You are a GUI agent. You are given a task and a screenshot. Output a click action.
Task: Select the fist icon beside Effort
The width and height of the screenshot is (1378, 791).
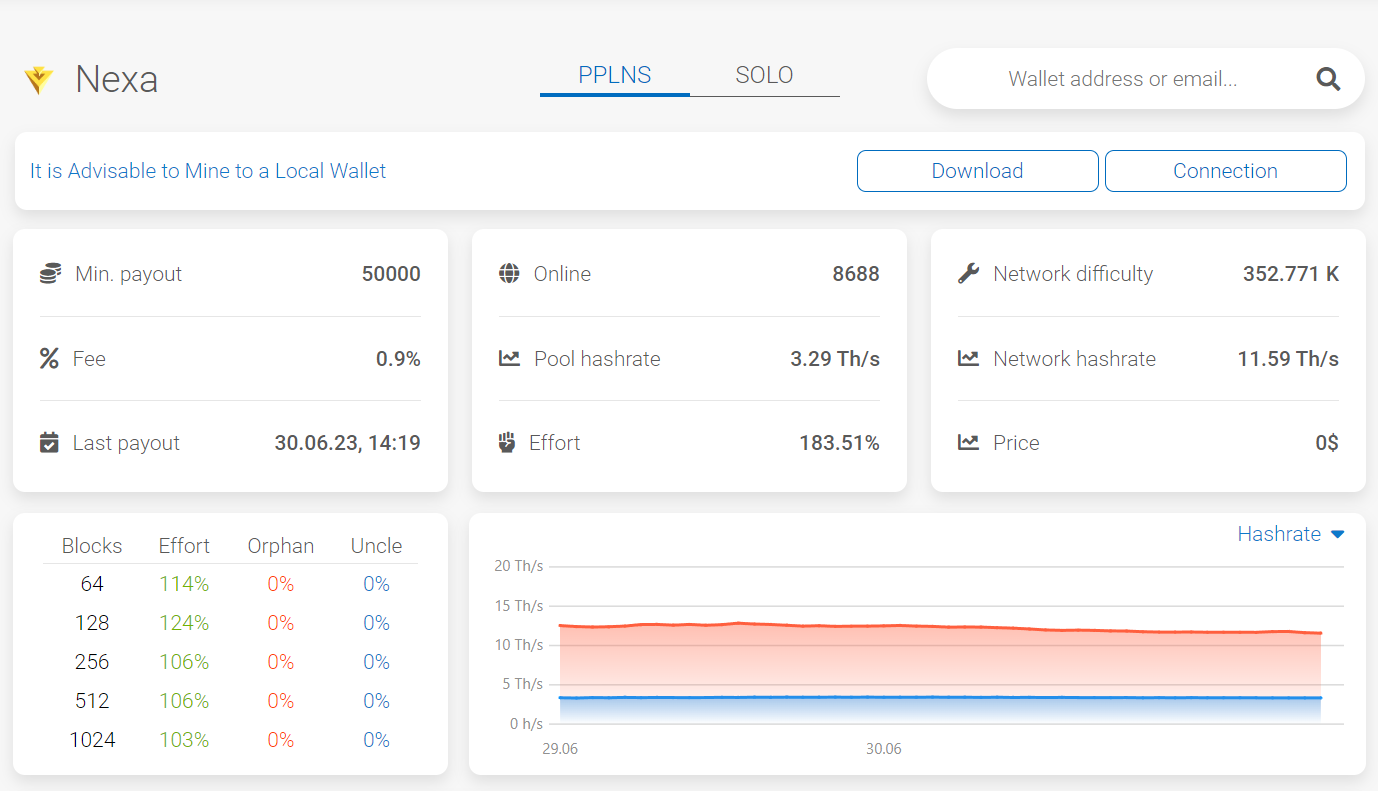point(509,442)
